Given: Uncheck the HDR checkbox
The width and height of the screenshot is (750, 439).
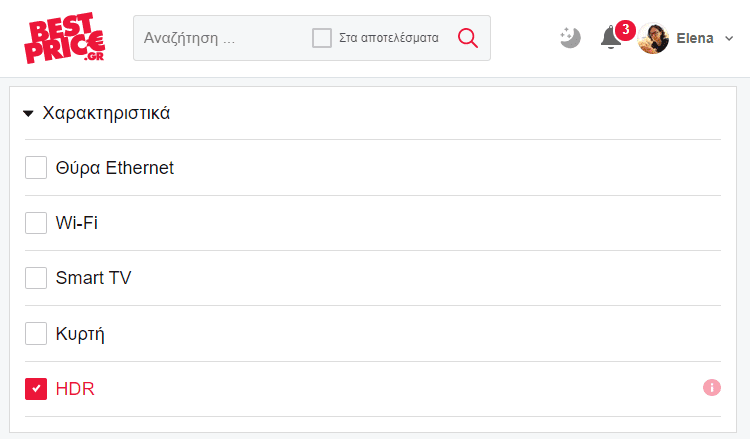Looking at the screenshot, I should (36, 389).
